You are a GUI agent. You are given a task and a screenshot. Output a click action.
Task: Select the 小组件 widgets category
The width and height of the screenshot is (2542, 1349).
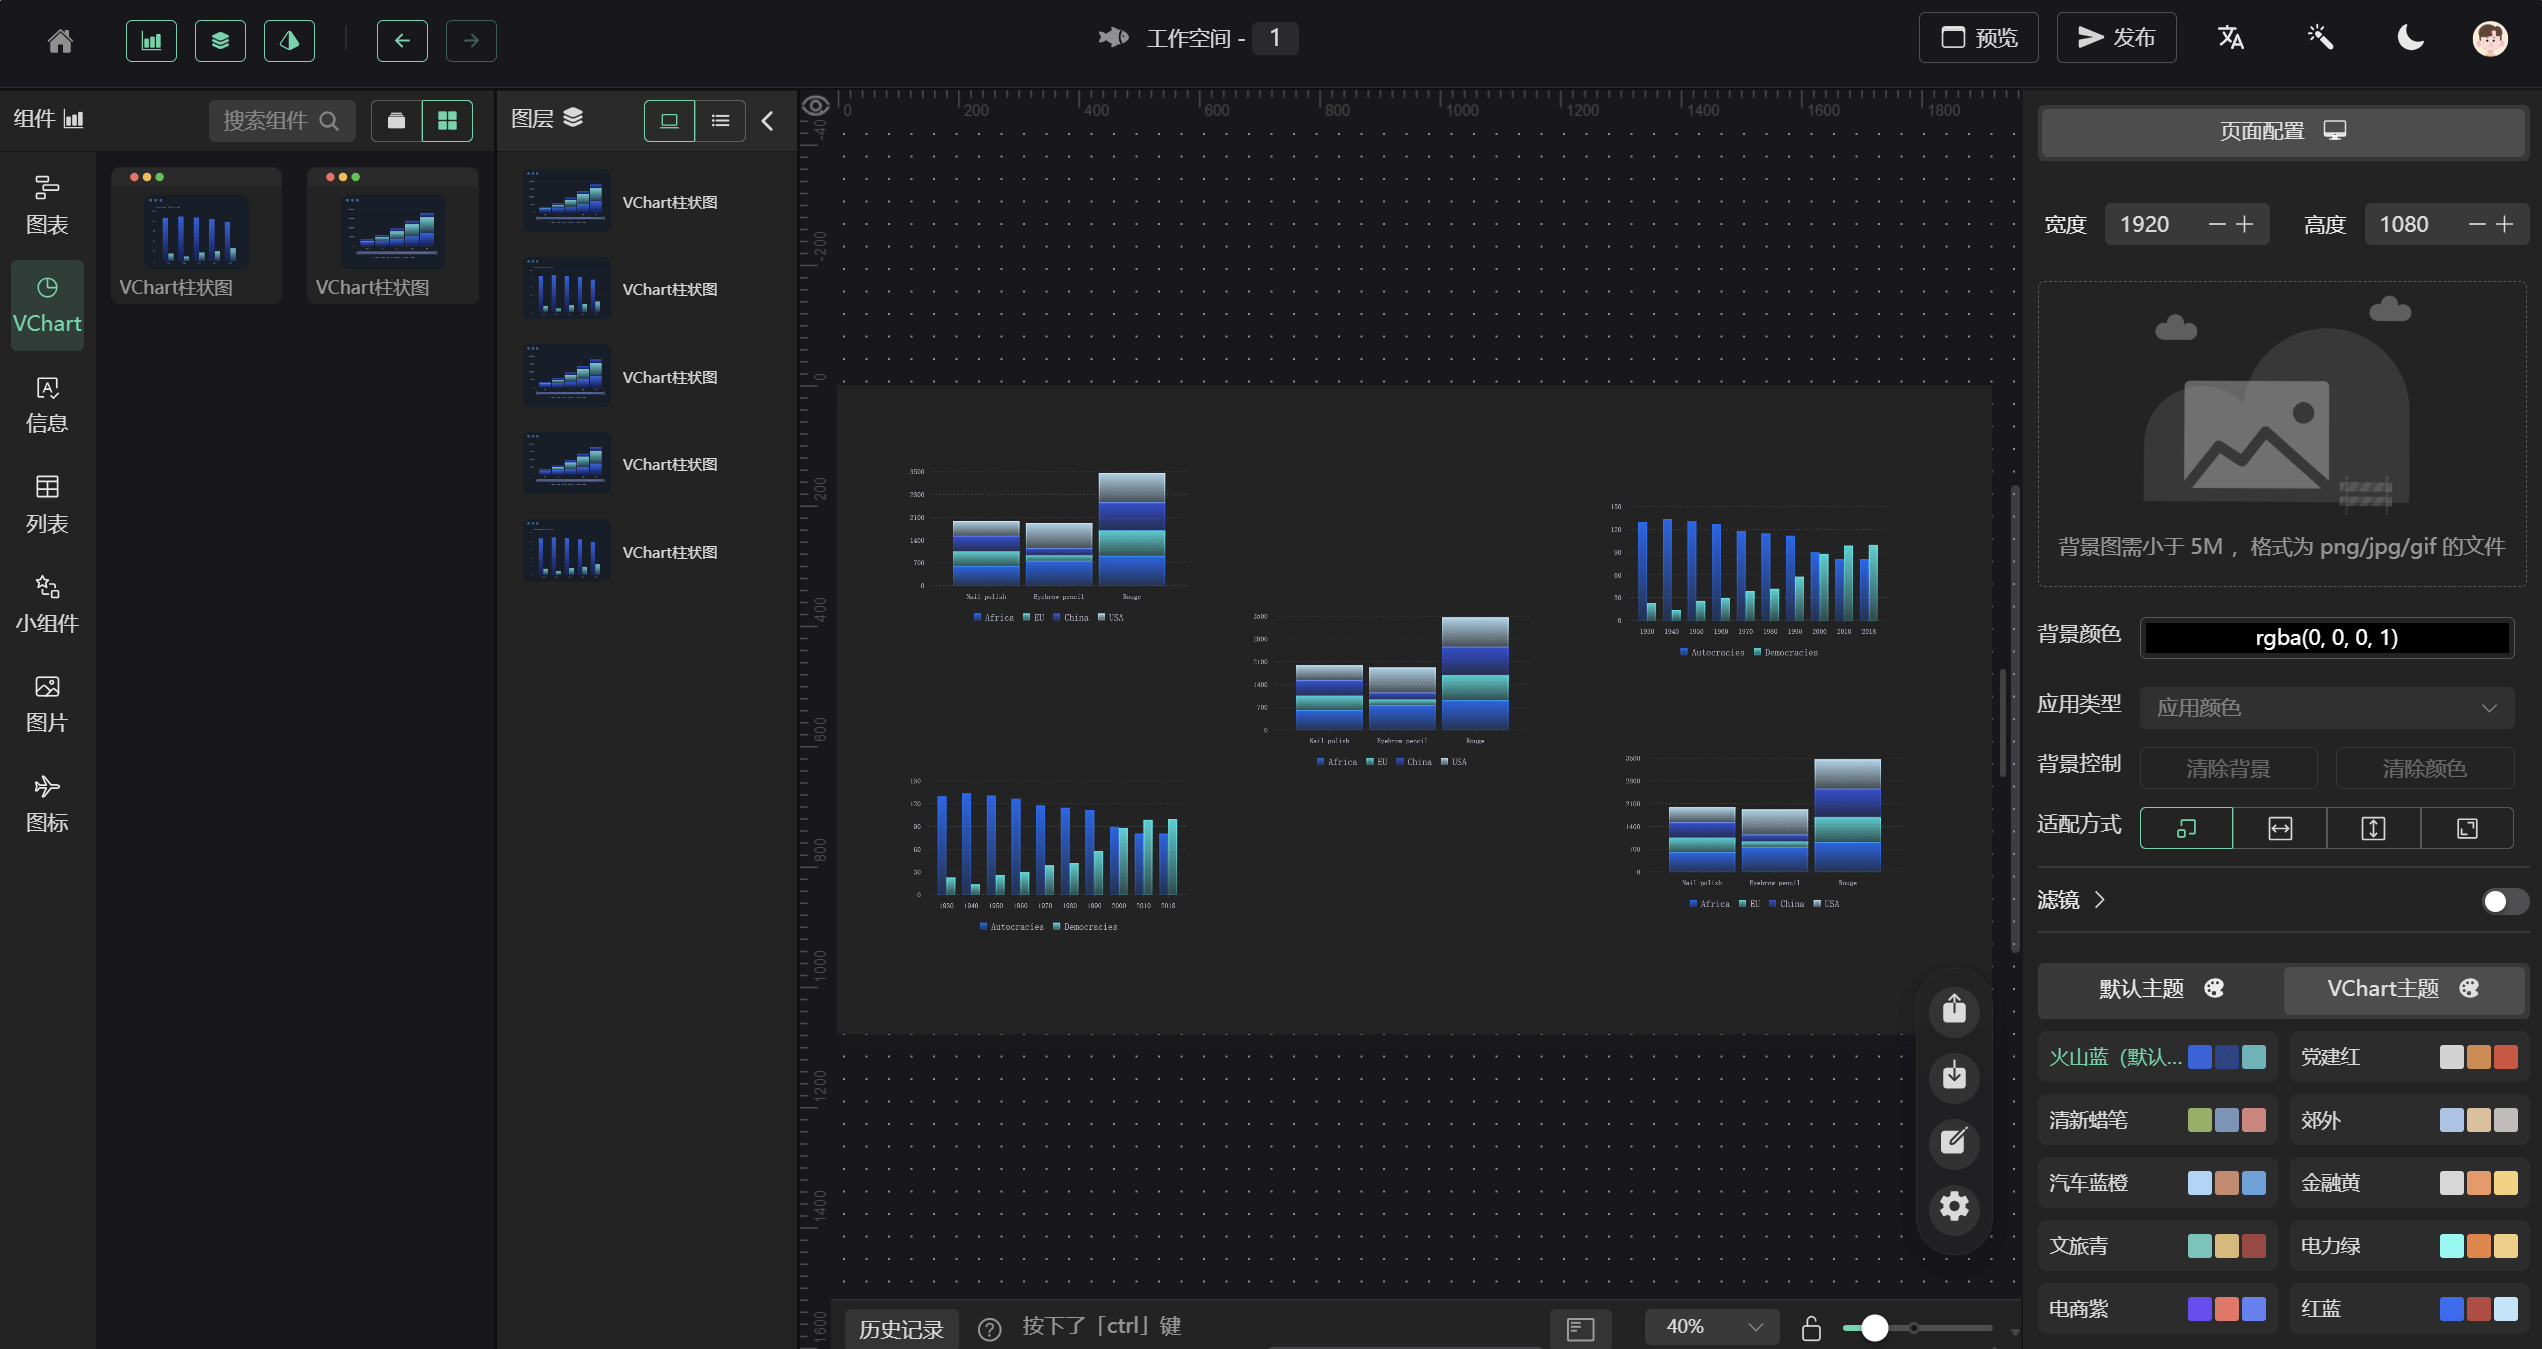click(47, 605)
